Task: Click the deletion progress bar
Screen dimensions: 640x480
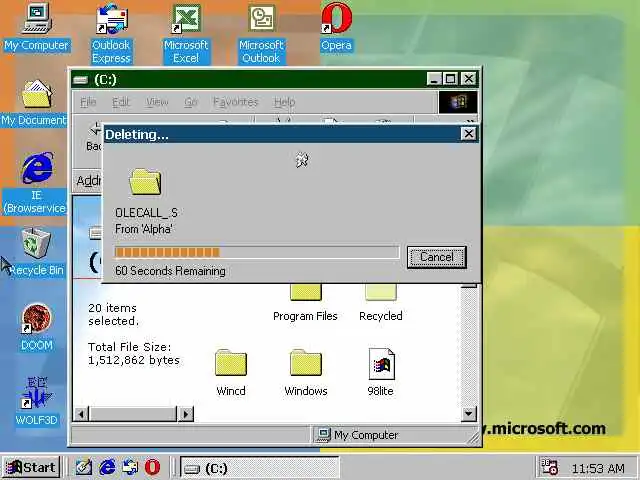Action: point(257,252)
